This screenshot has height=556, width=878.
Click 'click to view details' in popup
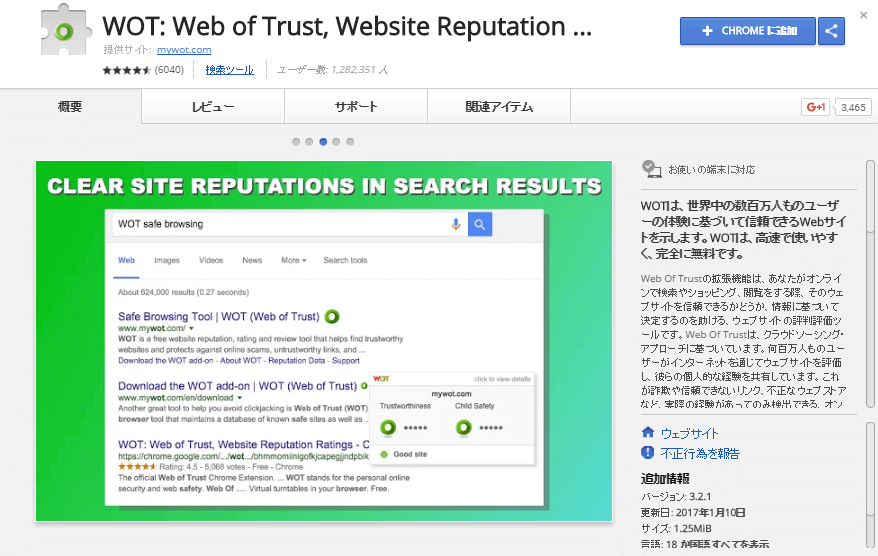pyautogui.click(x=502, y=379)
